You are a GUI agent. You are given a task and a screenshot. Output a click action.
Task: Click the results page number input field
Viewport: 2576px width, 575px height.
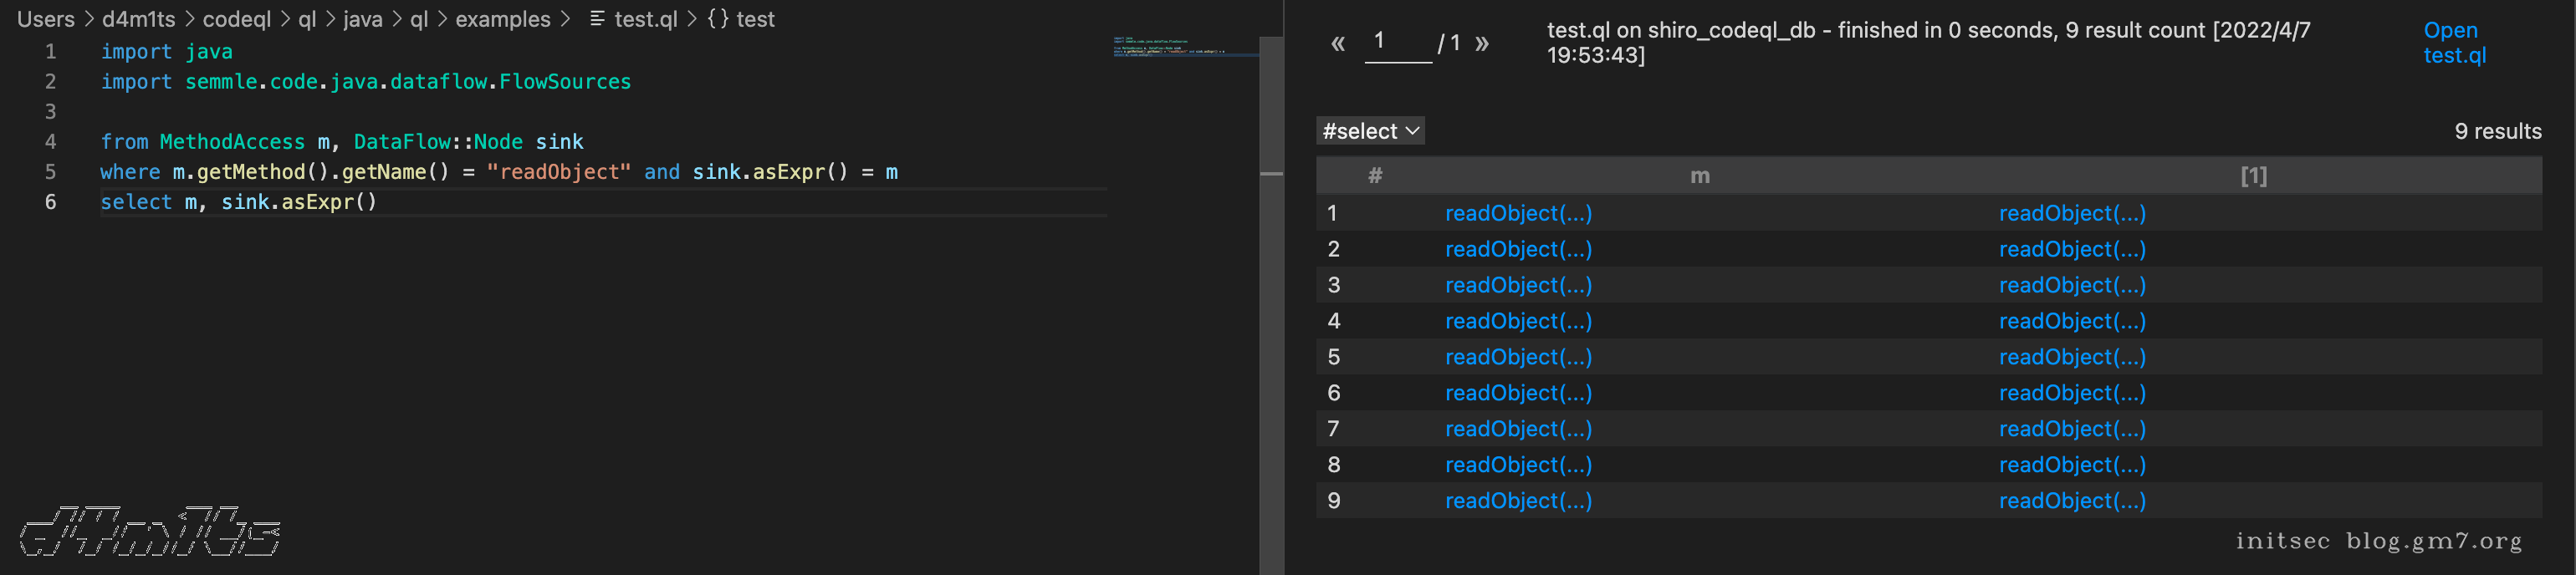[x=1397, y=42]
